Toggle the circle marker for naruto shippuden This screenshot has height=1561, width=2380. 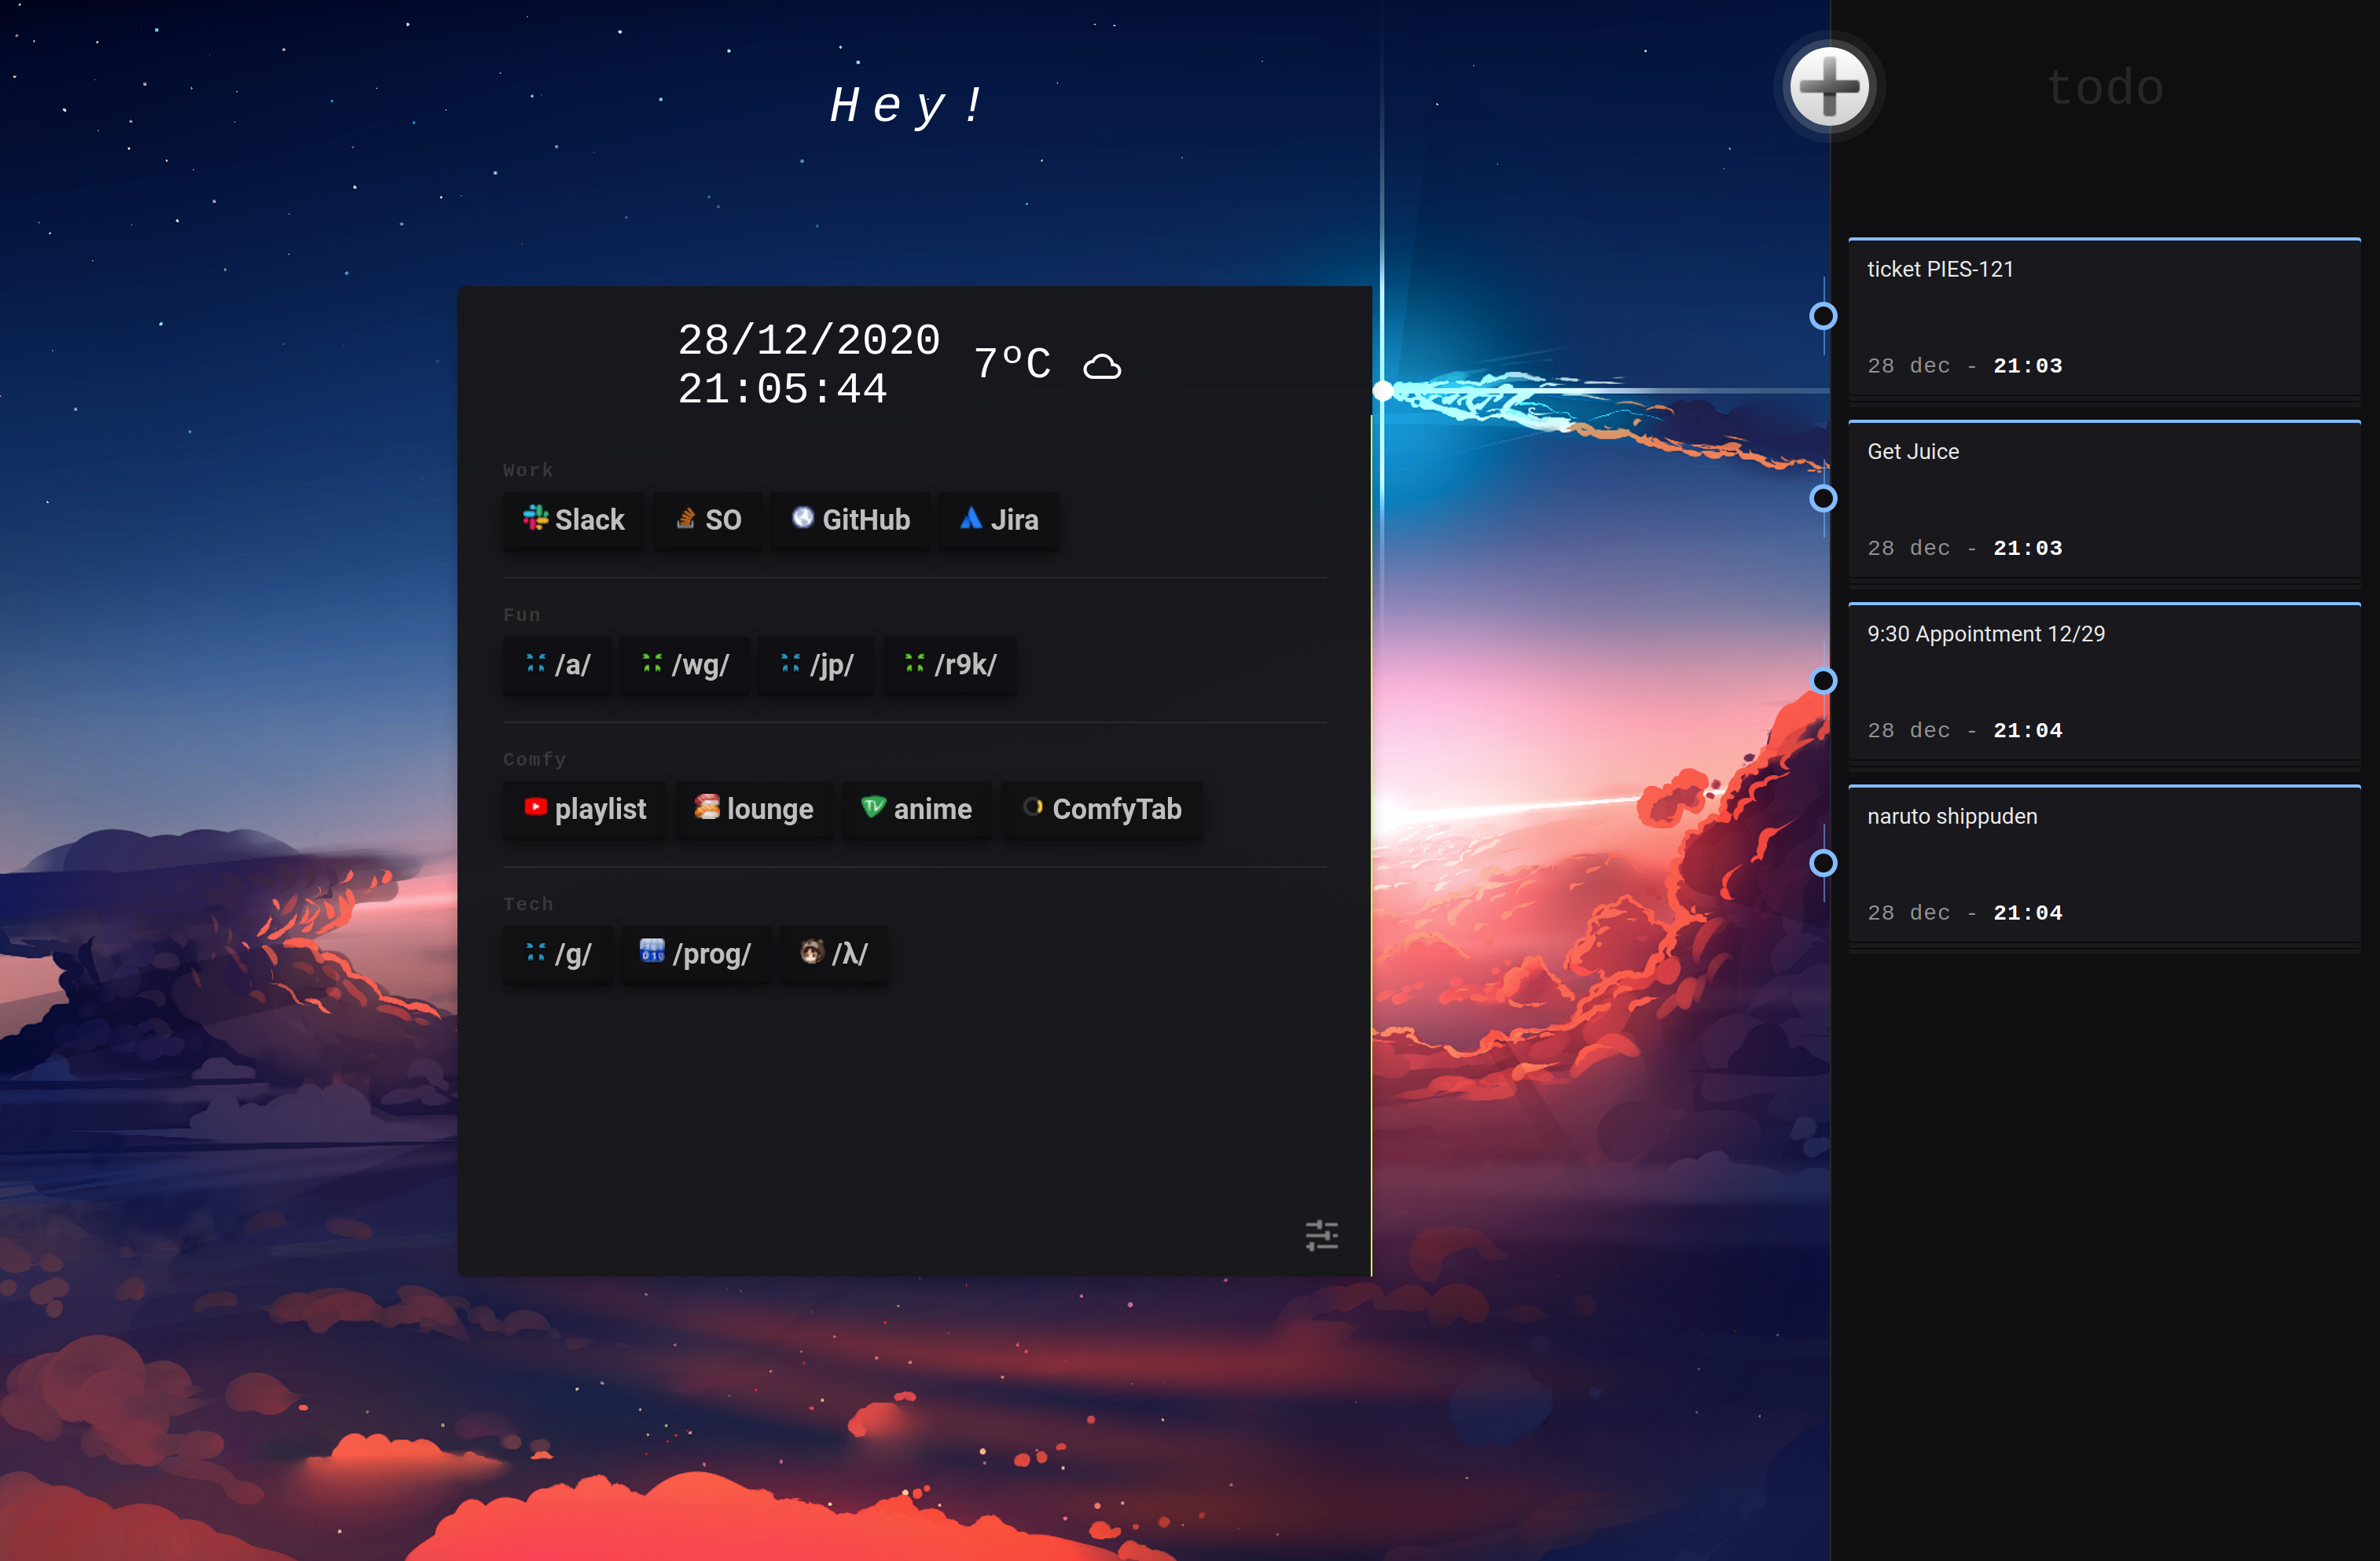(1823, 863)
